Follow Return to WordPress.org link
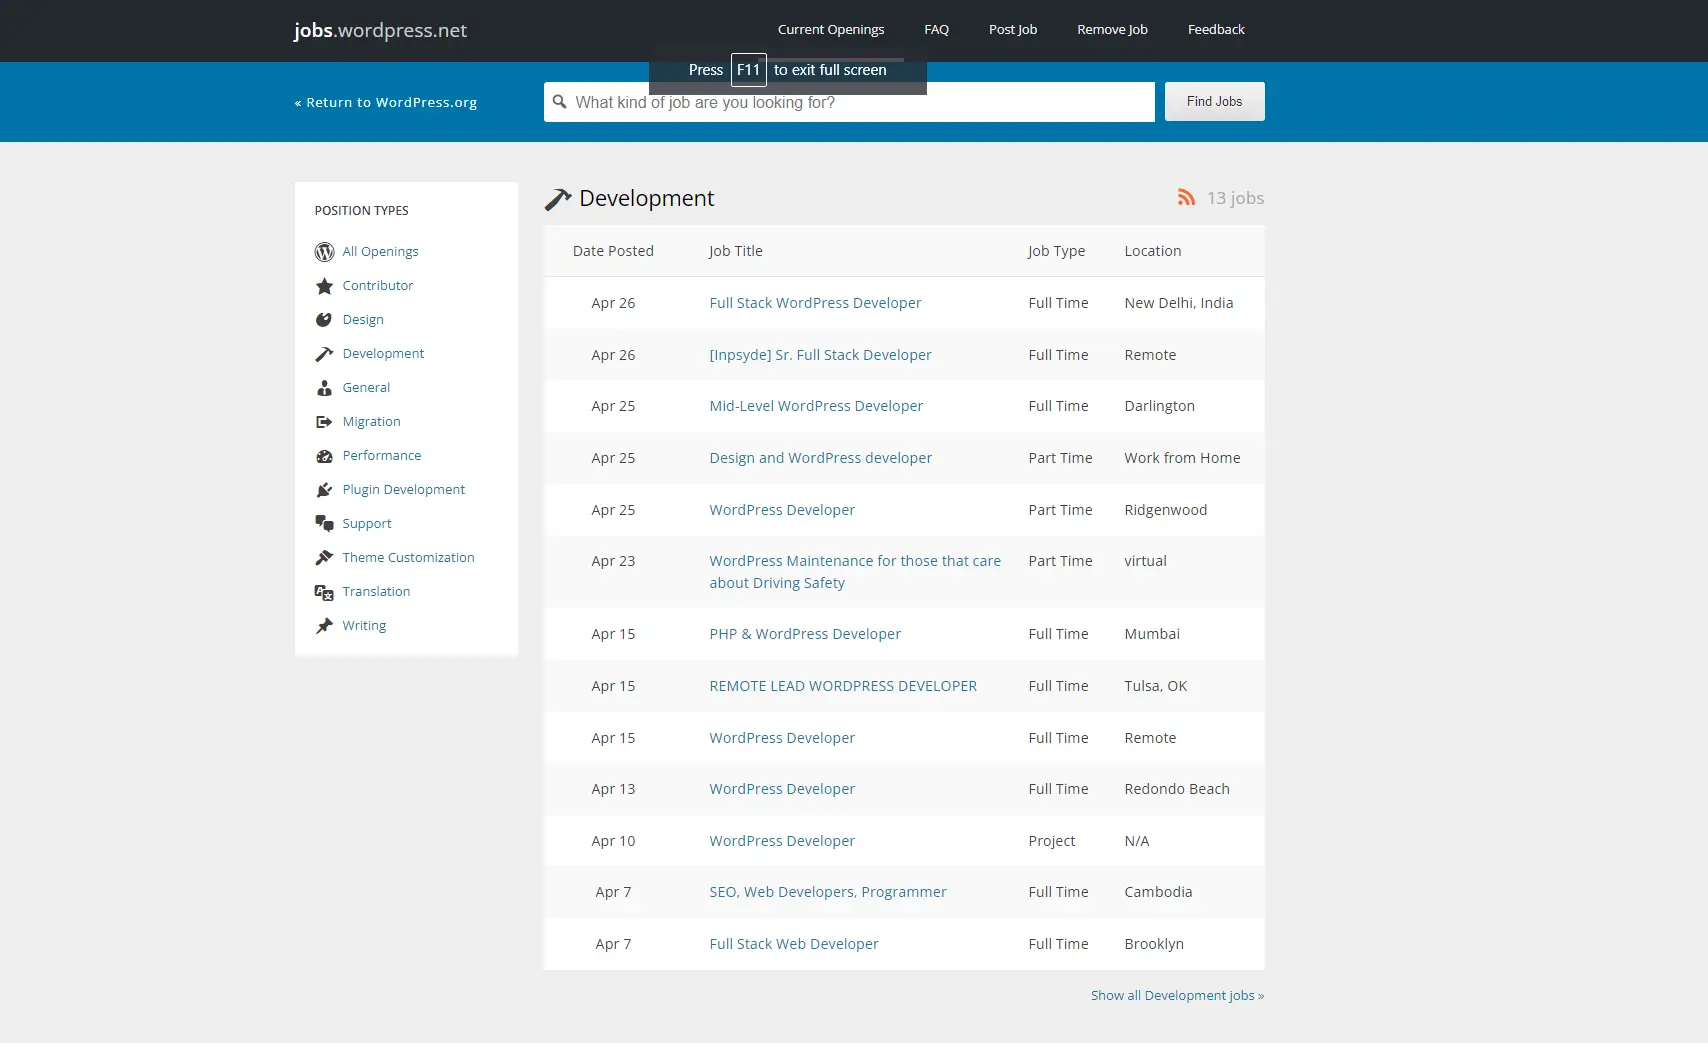1708x1043 pixels. (386, 102)
